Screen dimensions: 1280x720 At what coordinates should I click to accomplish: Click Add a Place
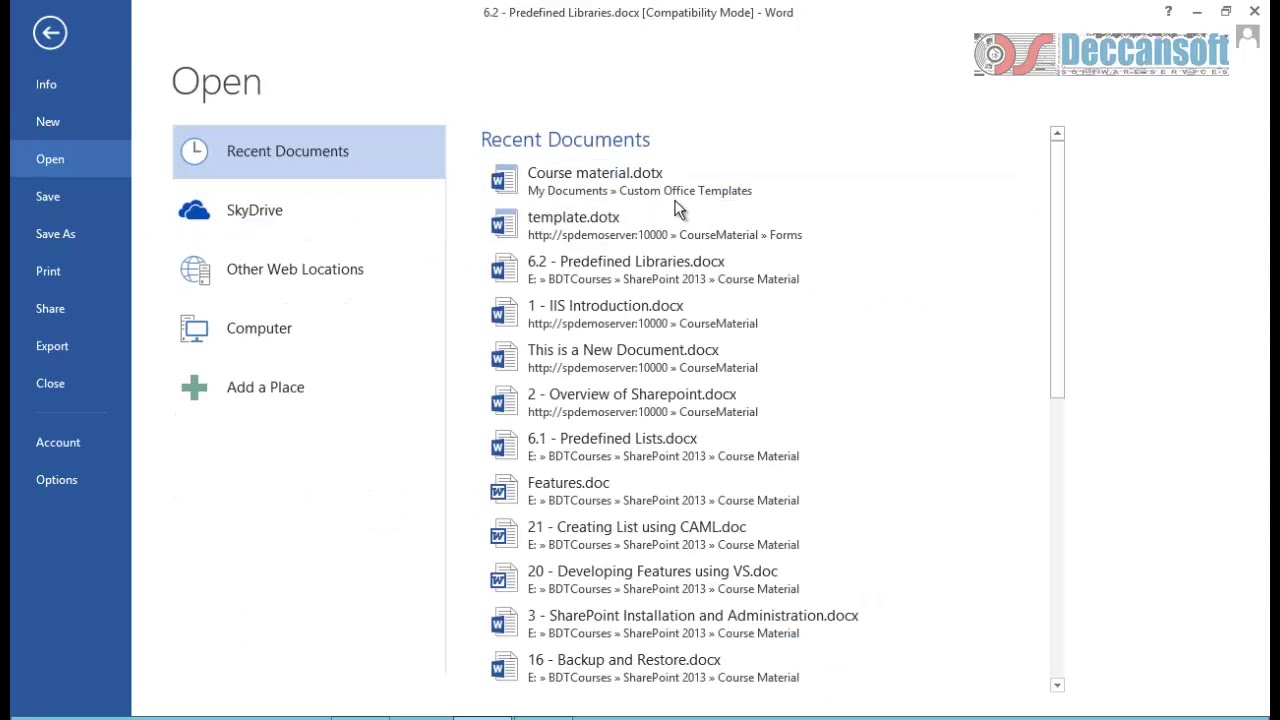(309, 387)
